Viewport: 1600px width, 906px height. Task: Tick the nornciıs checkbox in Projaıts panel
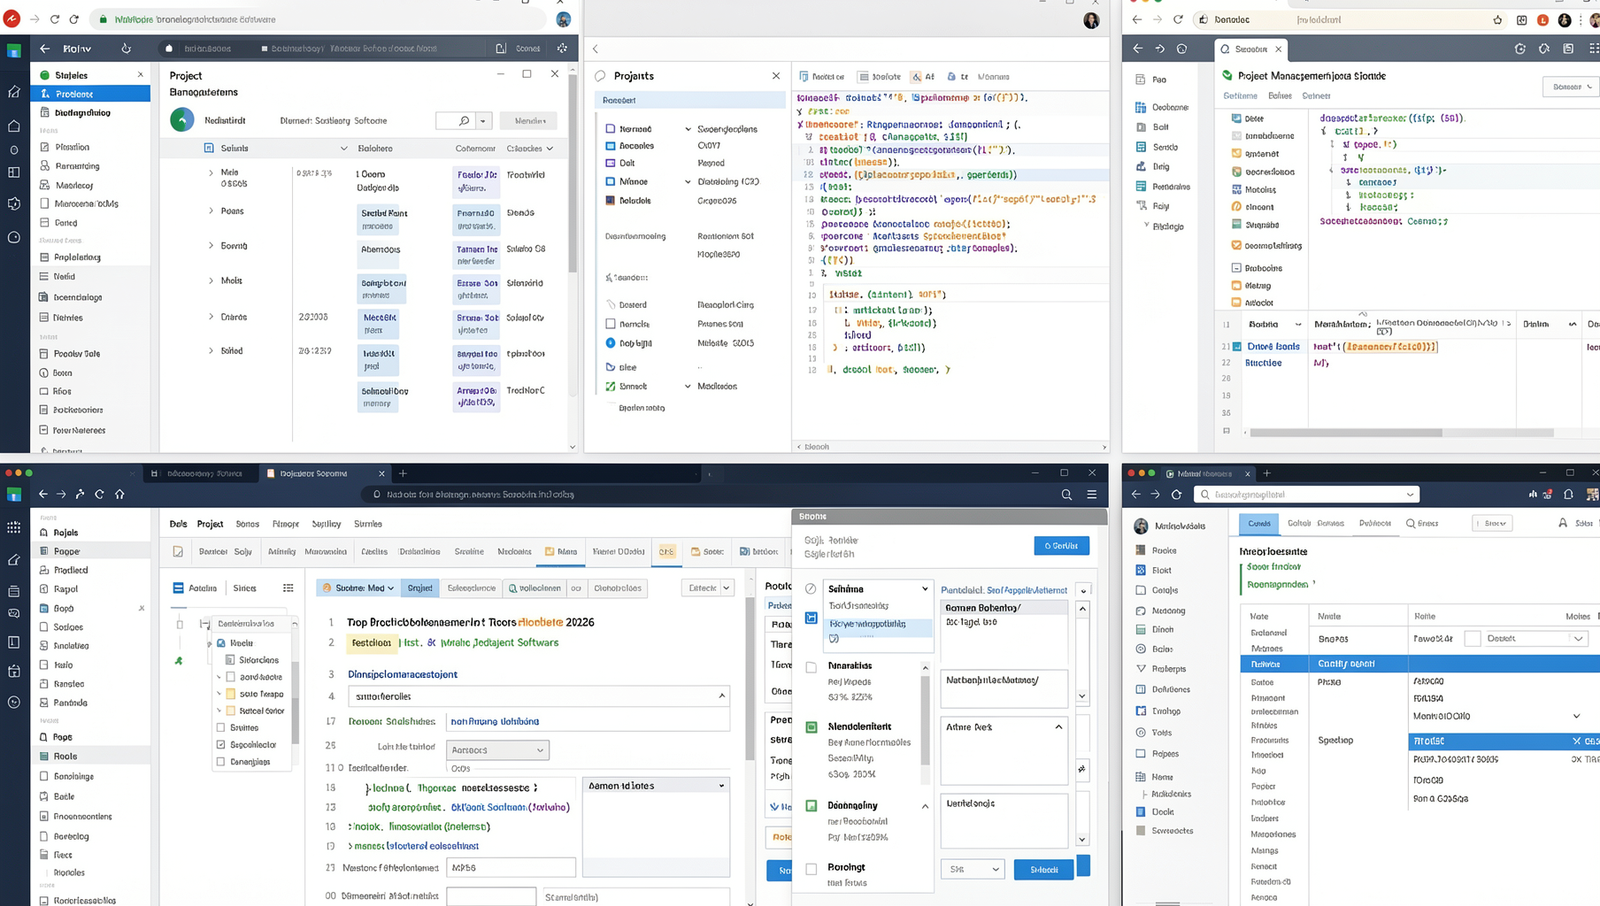pos(610,324)
